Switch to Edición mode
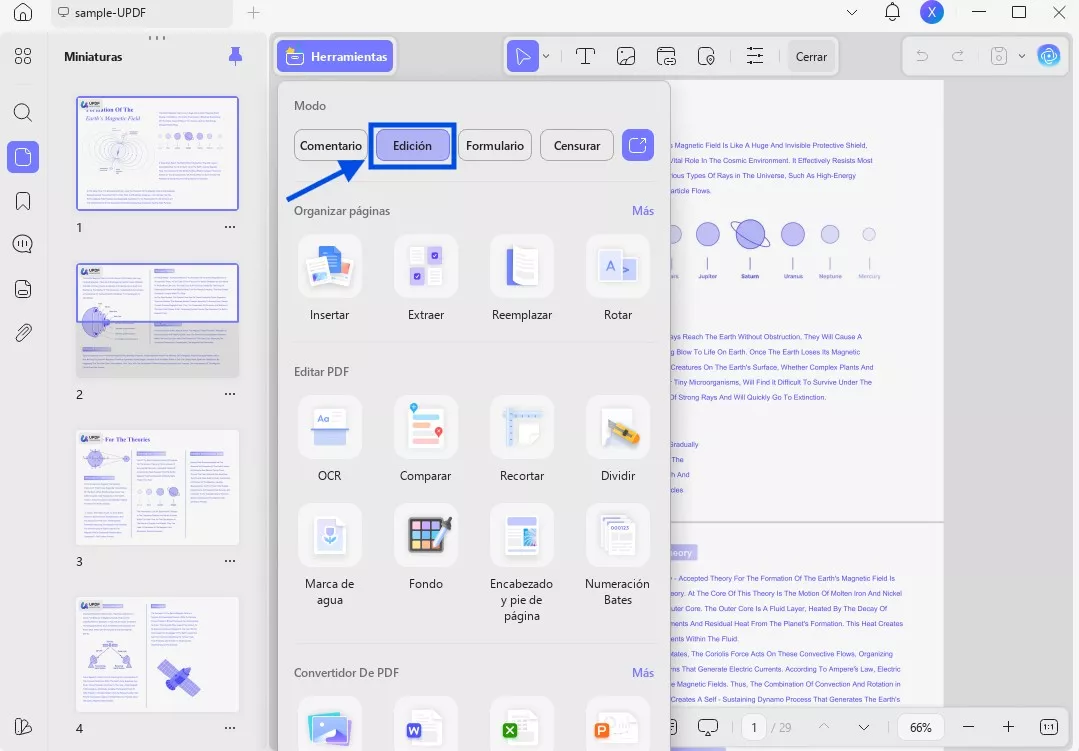 coord(412,145)
